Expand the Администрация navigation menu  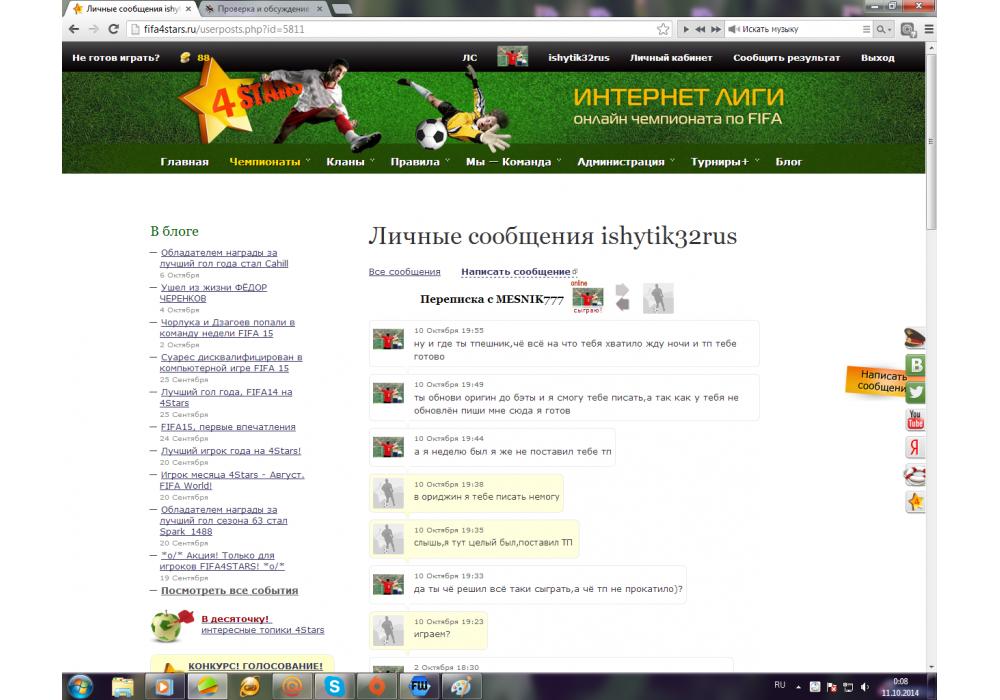click(x=624, y=162)
